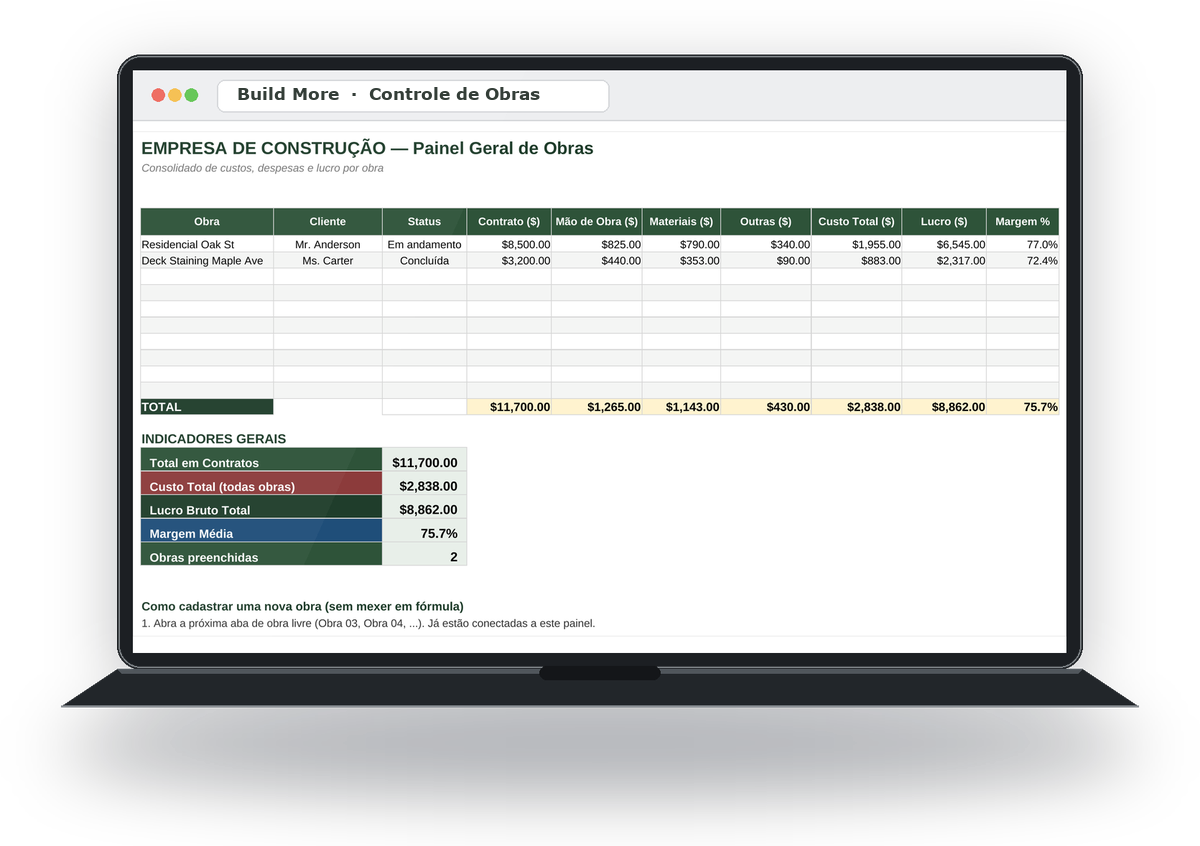Click the 77.0% margin cell
The height and width of the screenshot is (846, 1200).
[x=1023, y=244]
